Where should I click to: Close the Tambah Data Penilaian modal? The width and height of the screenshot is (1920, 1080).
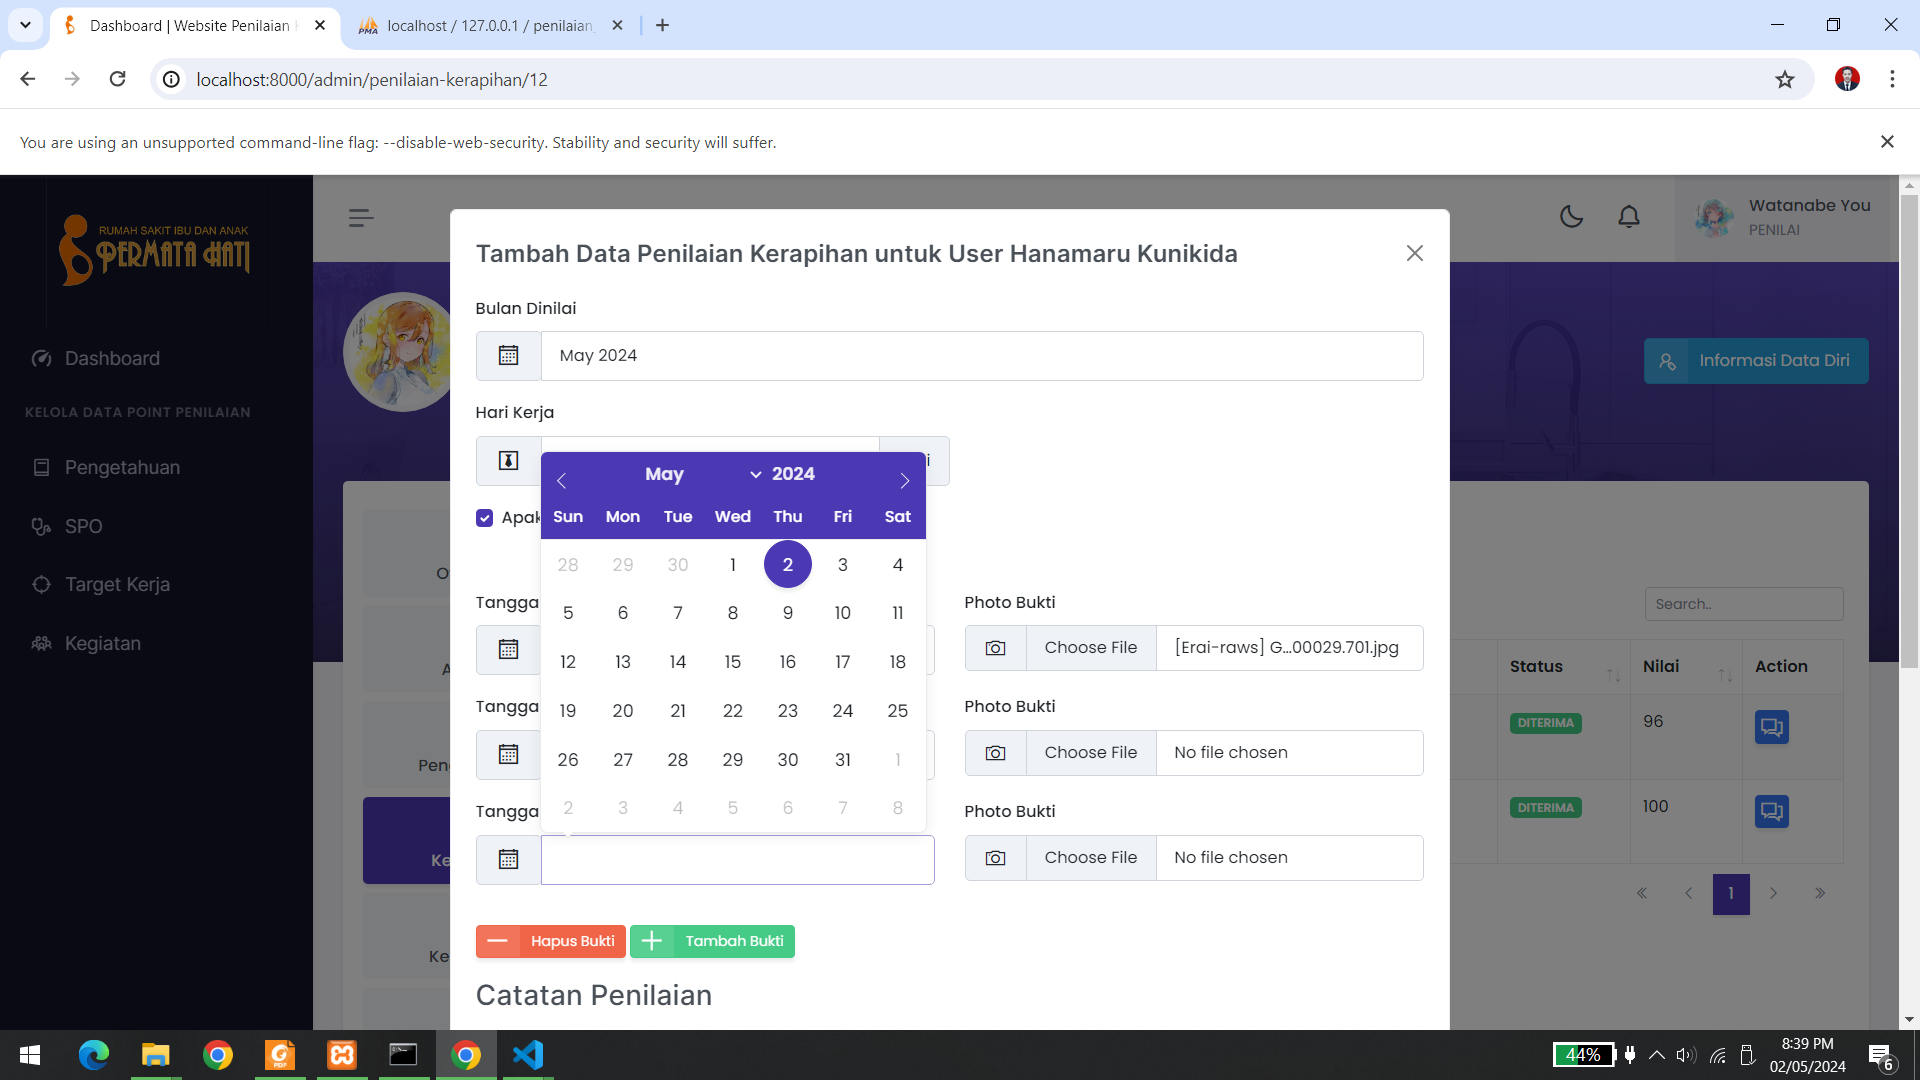pyautogui.click(x=1414, y=254)
